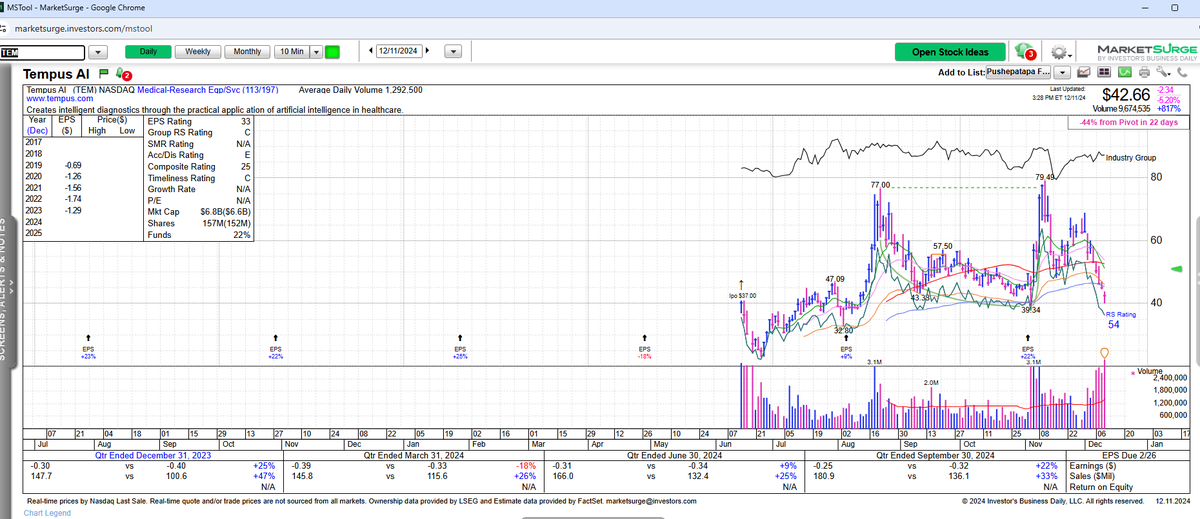The image size is (1200, 519).
Task: Click the Open Stock Ideas button
Action: coord(950,52)
